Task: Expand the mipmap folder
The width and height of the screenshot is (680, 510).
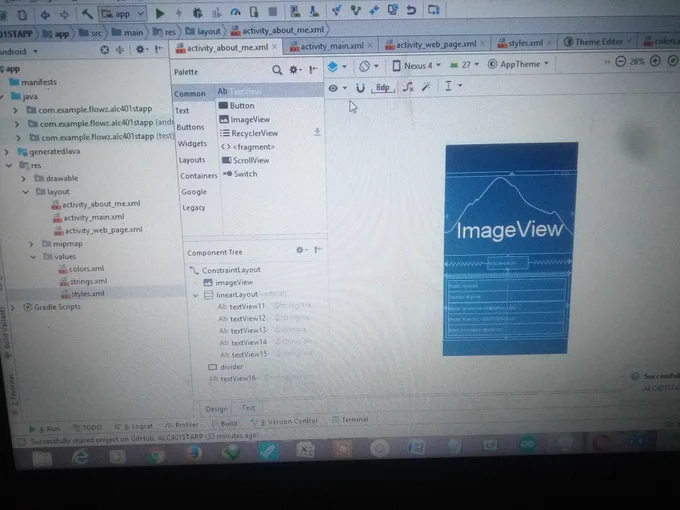Action: coord(31,244)
